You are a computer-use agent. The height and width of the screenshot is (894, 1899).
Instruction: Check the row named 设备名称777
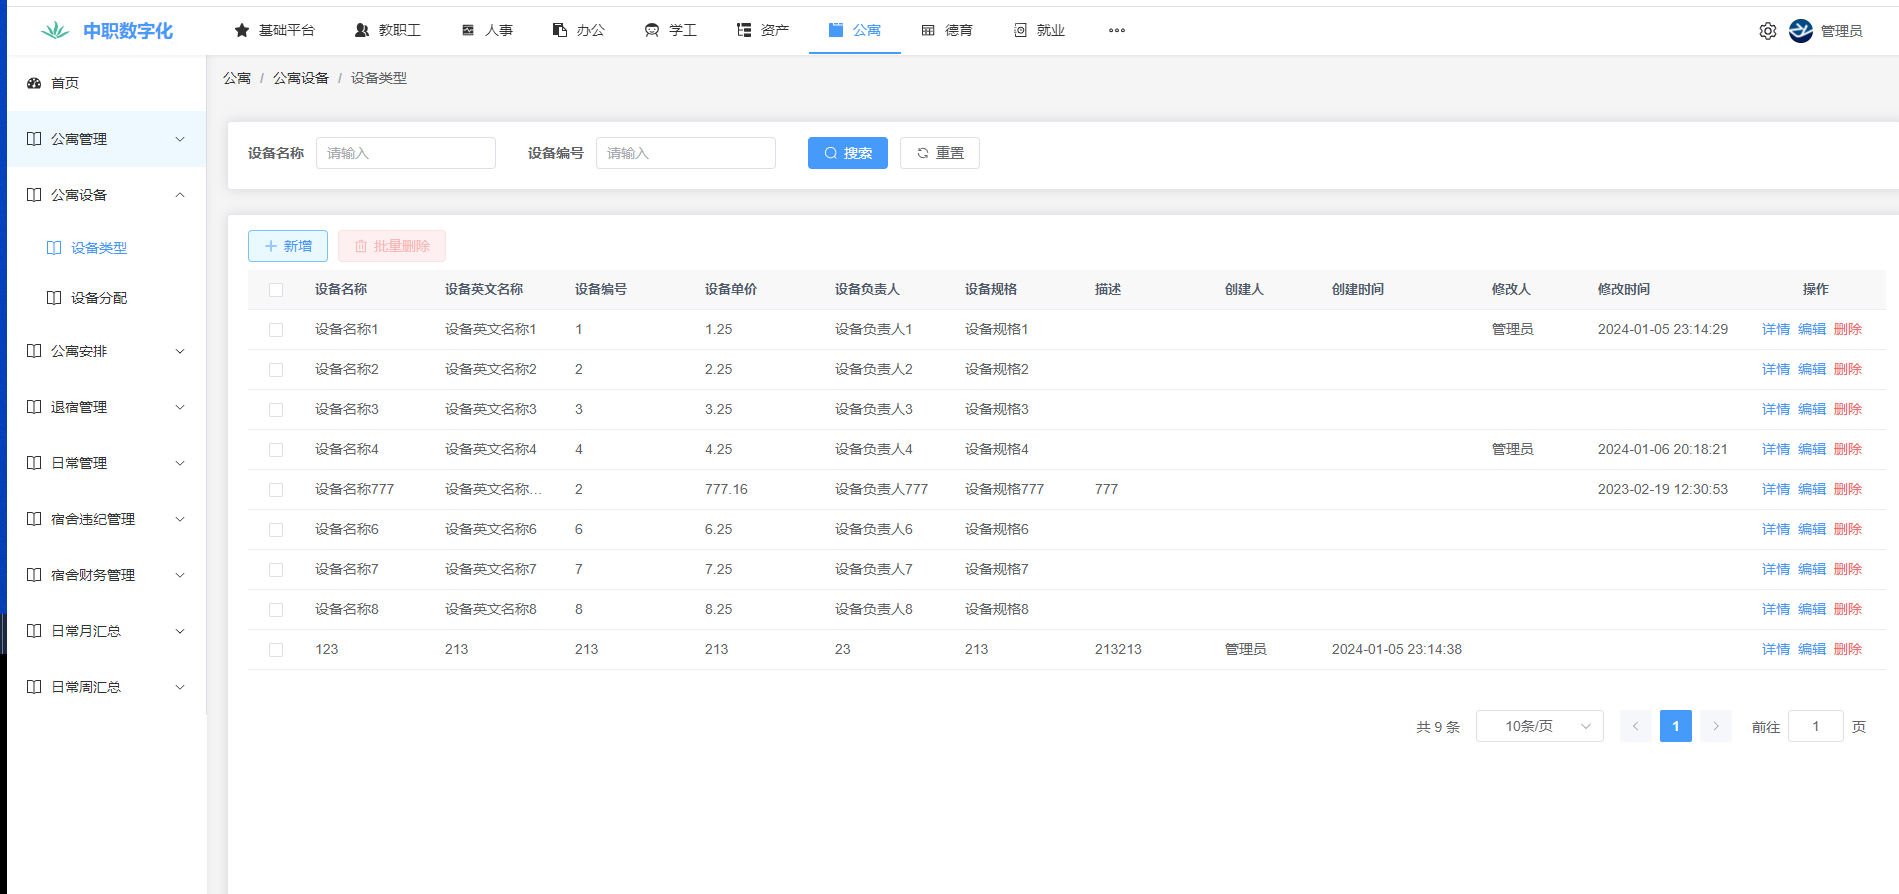pos(276,490)
